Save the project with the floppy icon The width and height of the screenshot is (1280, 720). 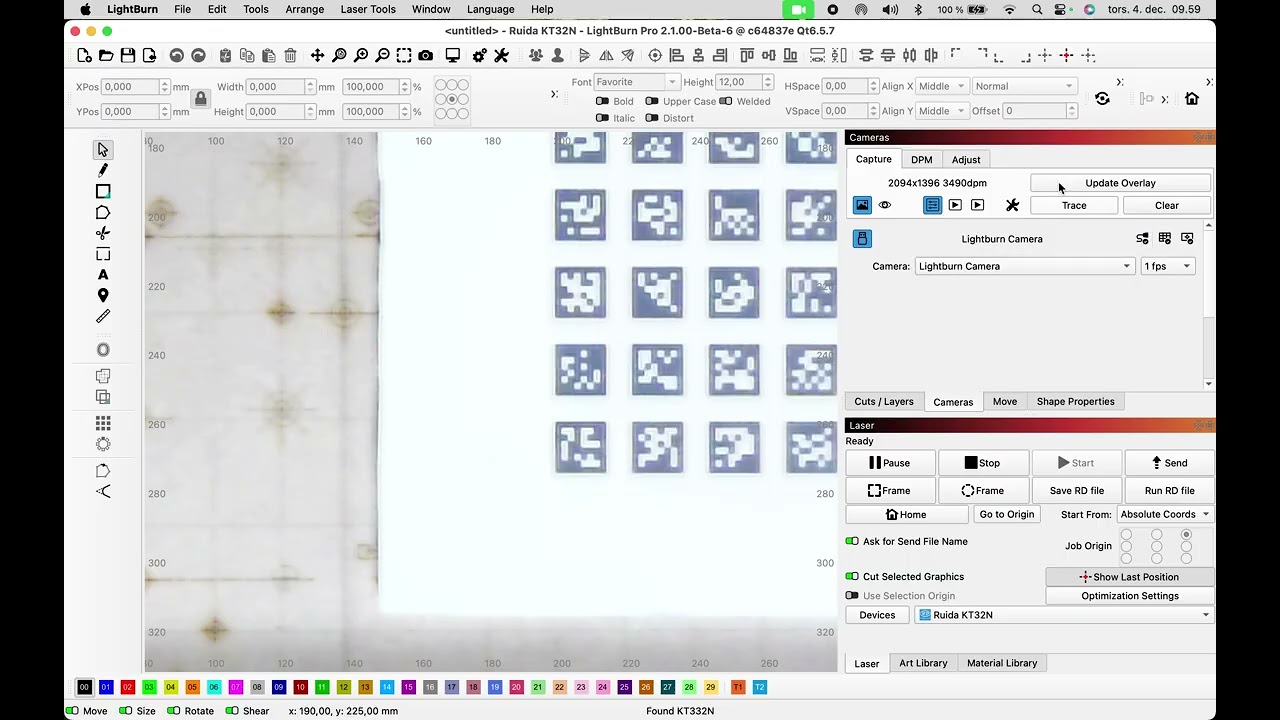[x=128, y=56]
